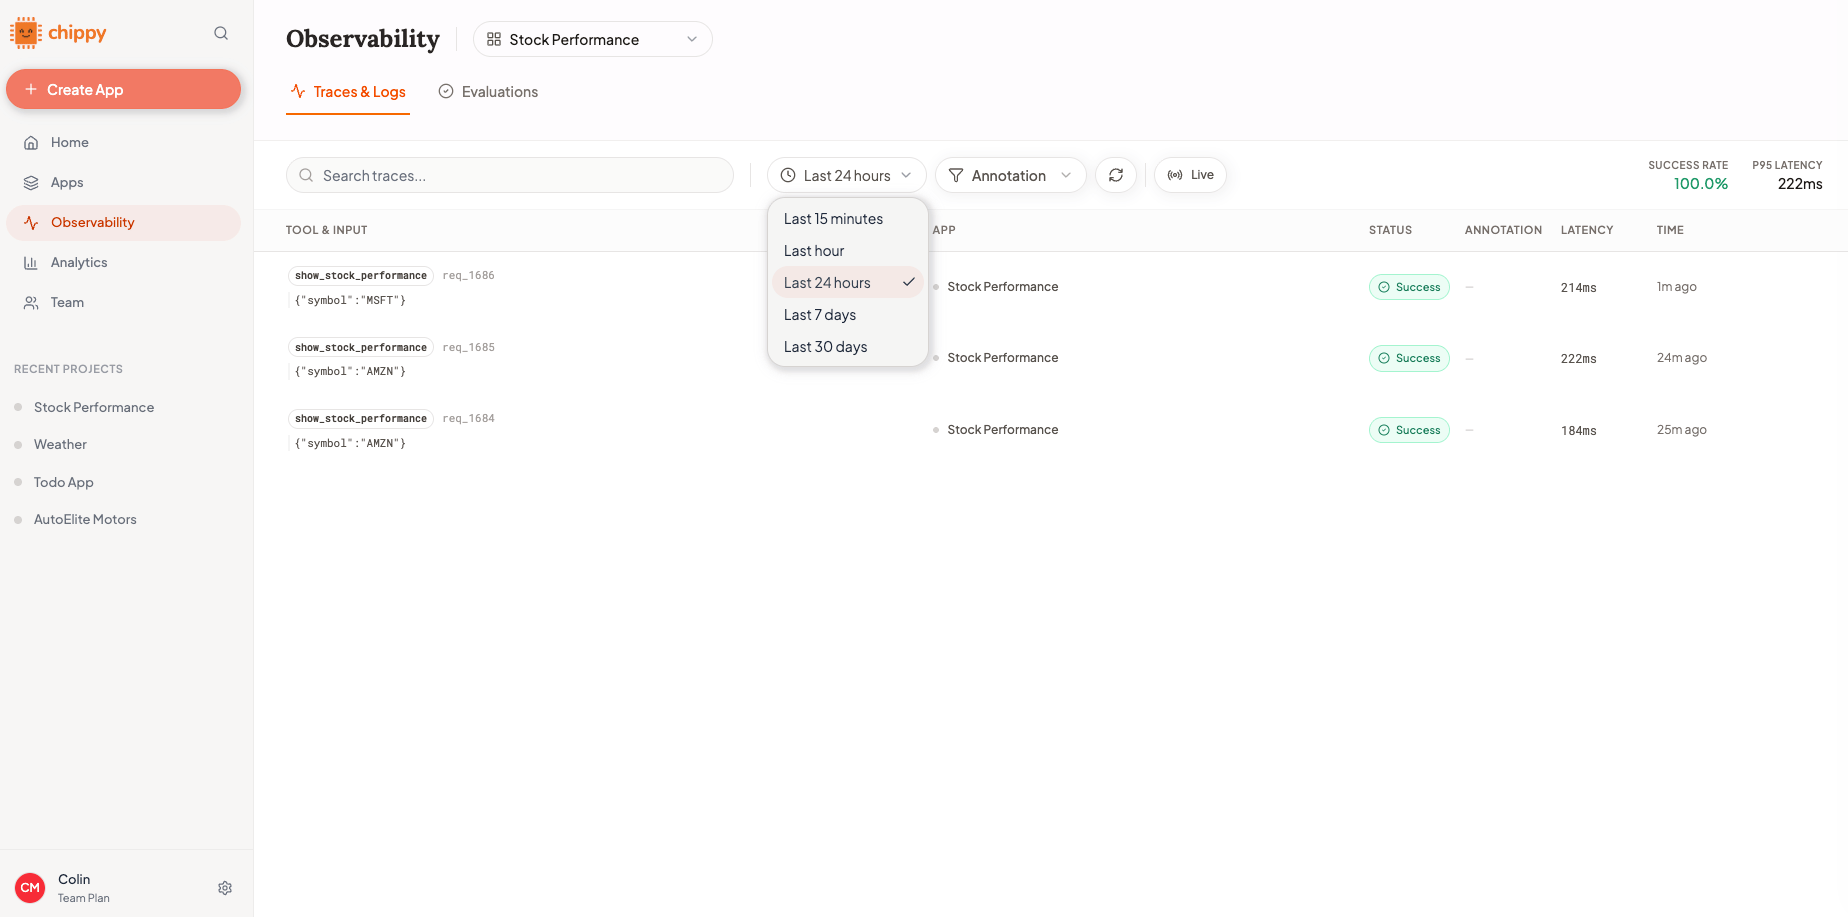The height and width of the screenshot is (917, 1848).
Task: Click the CM user avatar
Action: [x=30, y=888]
